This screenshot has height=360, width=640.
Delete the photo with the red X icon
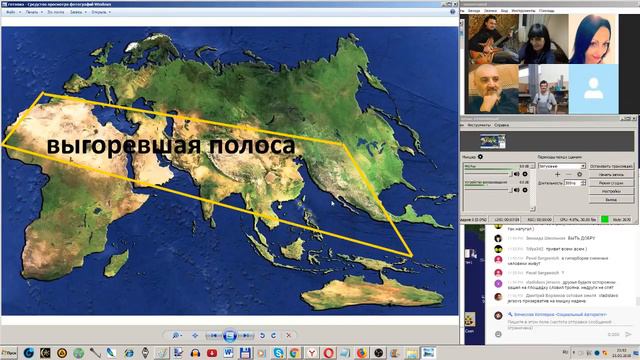[289, 336]
